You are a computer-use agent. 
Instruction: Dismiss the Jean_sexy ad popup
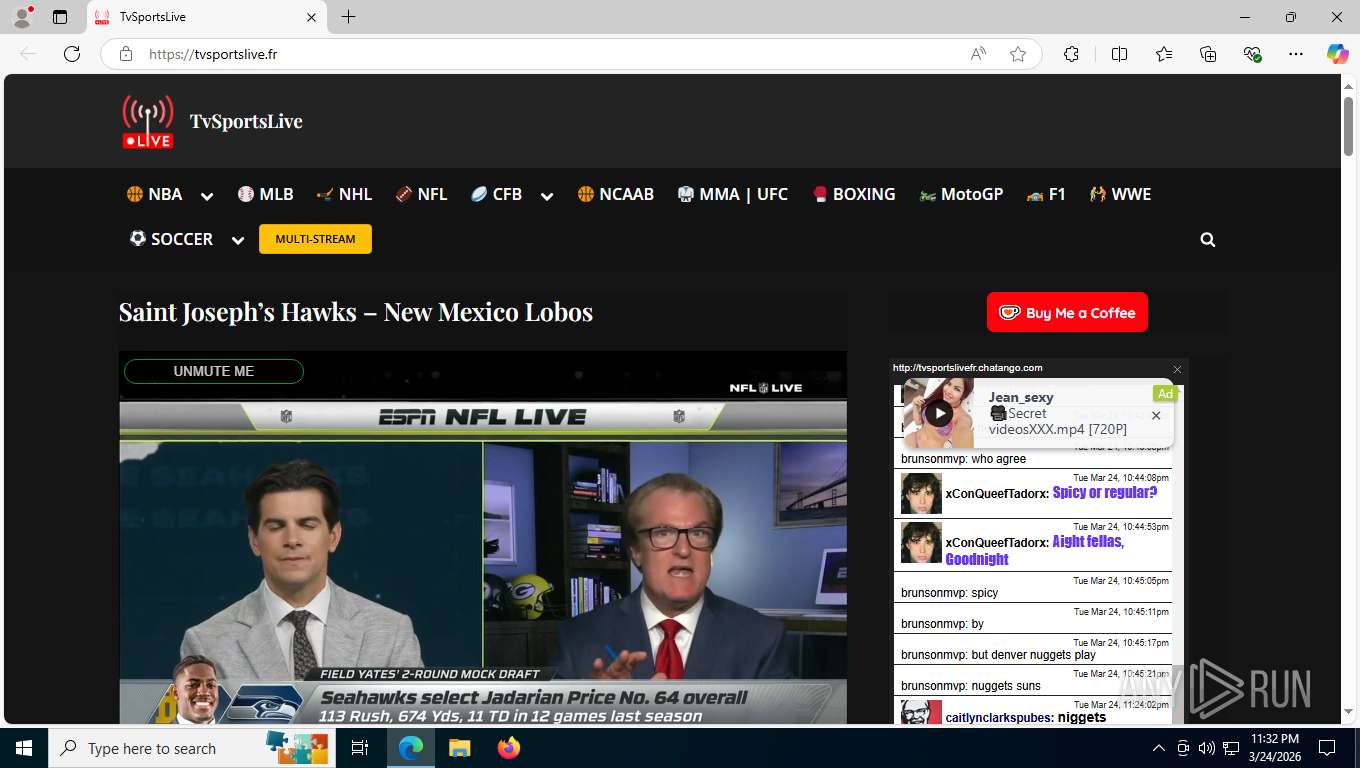(x=1156, y=415)
